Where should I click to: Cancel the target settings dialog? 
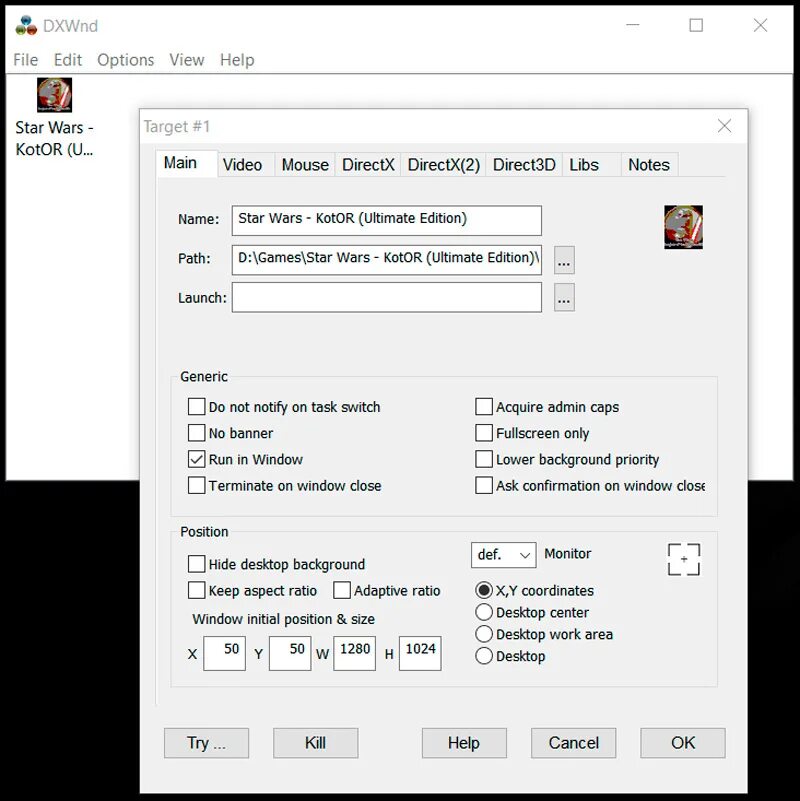pyautogui.click(x=573, y=743)
